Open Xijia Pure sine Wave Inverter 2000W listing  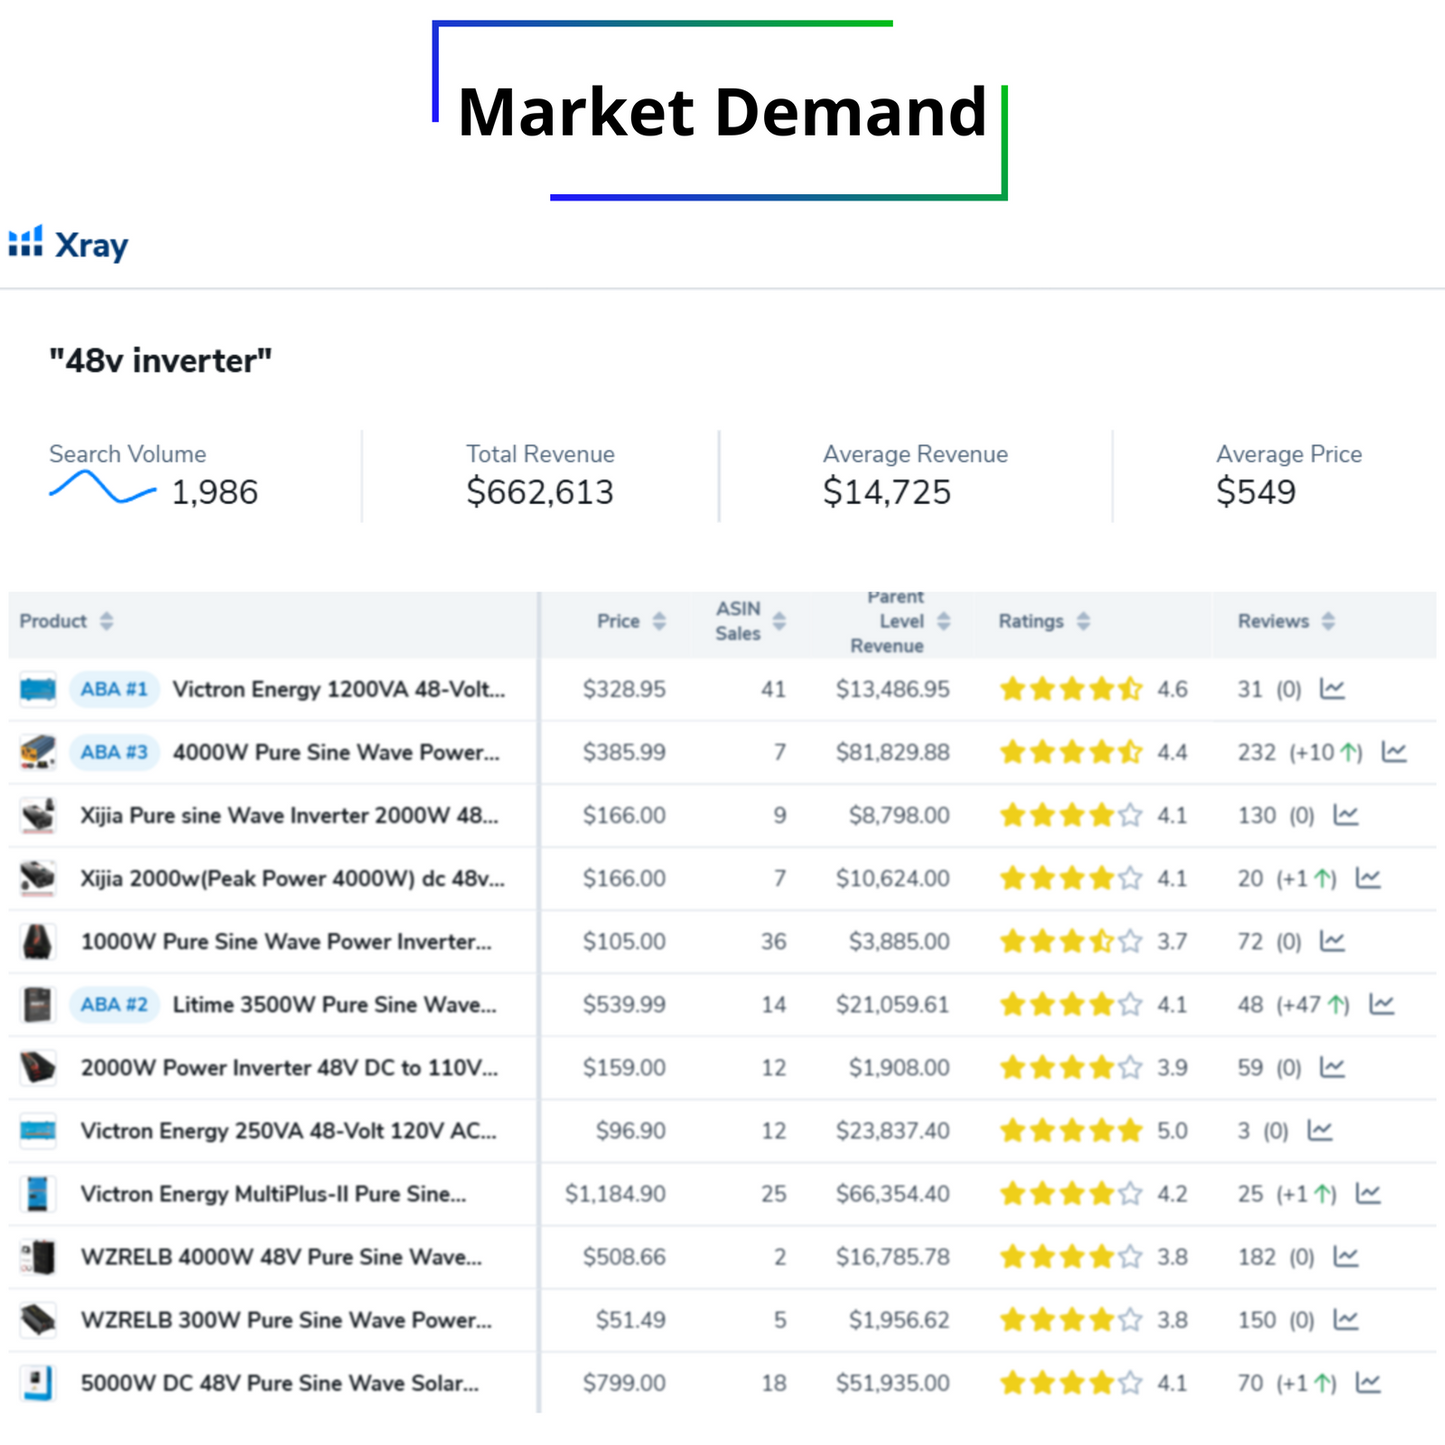tap(289, 815)
